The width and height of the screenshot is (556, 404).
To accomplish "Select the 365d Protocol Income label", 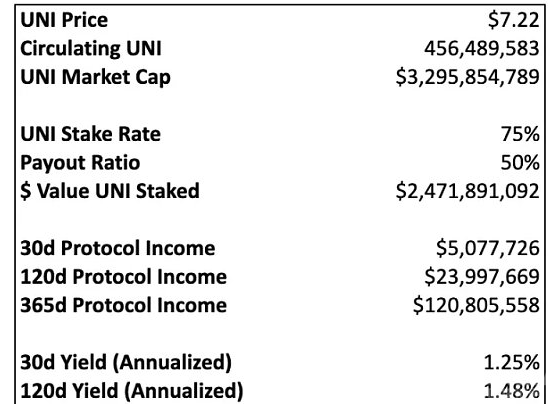I will pyautogui.click(x=123, y=305).
